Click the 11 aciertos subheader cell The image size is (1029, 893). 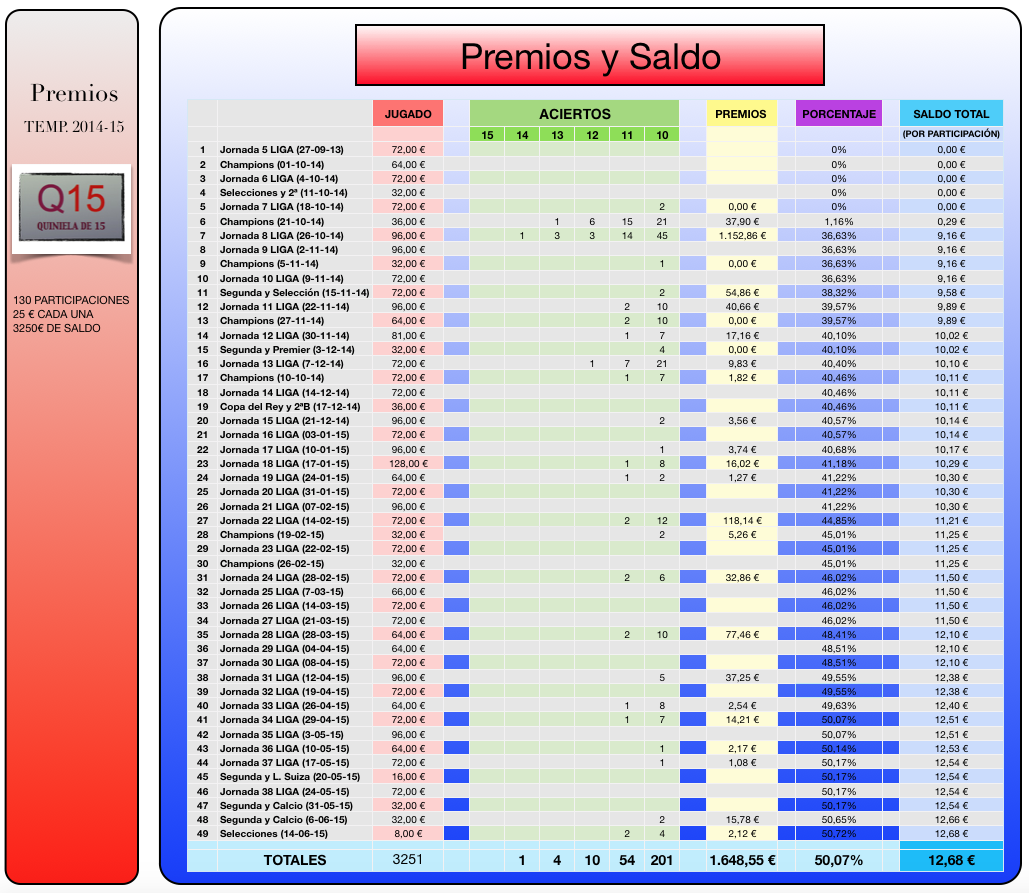point(627,135)
